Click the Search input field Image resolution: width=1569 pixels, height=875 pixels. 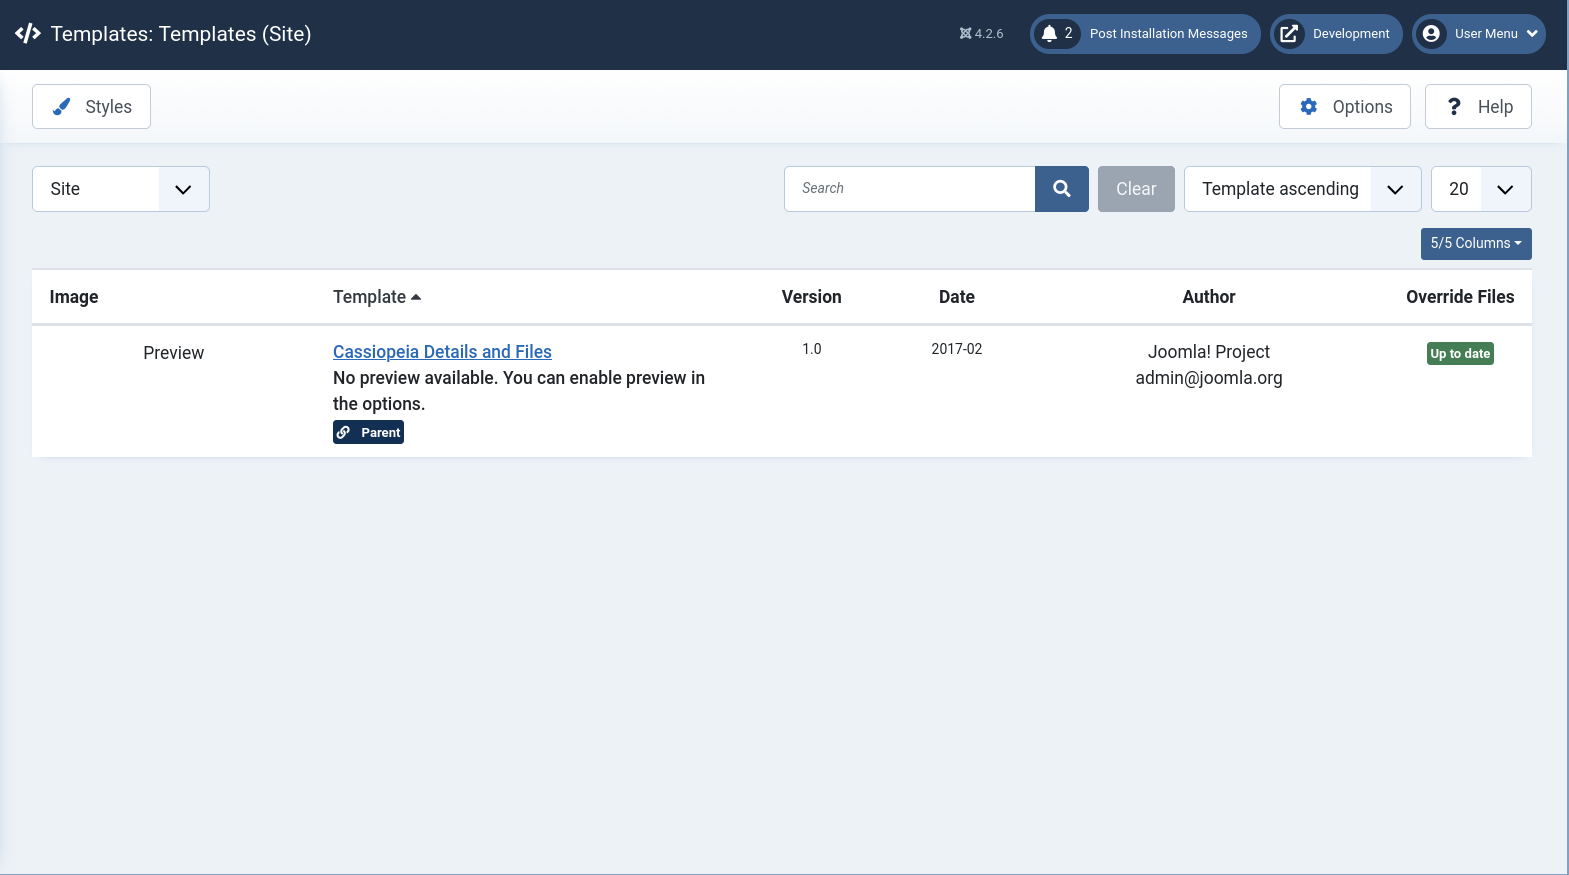(909, 189)
